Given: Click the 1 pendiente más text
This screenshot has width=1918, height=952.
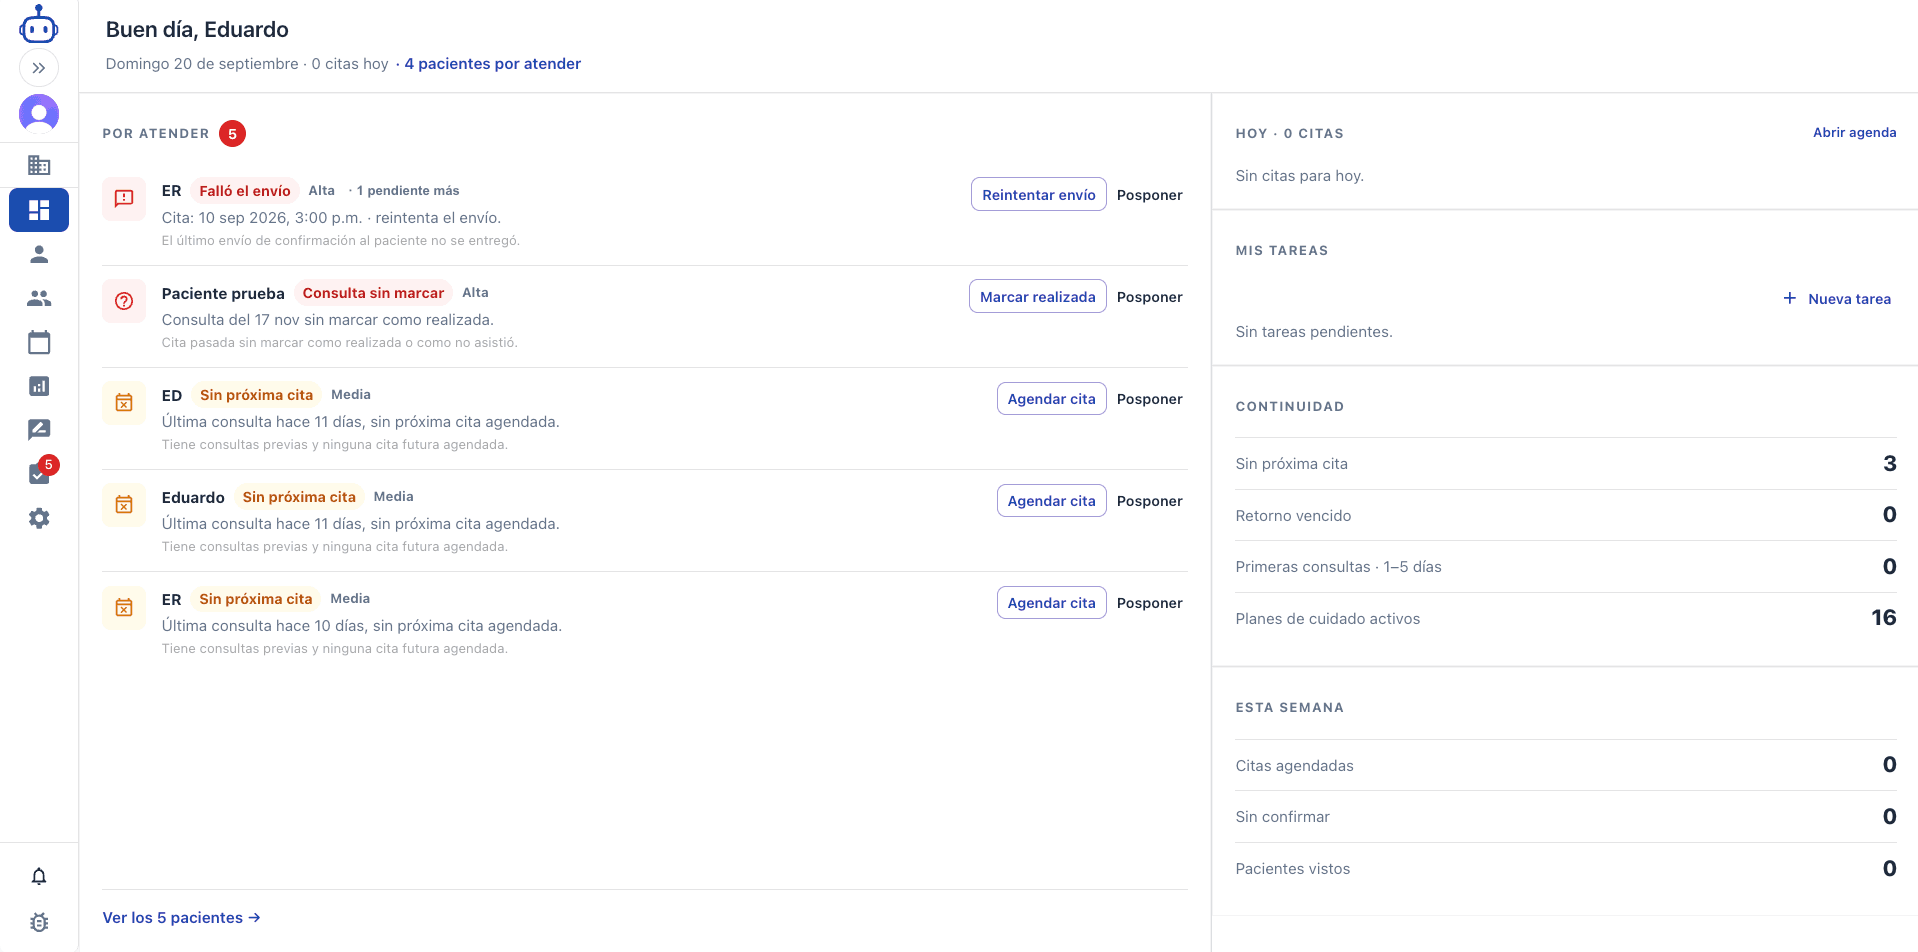Looking at the screenshot, I should coord(407,191).
